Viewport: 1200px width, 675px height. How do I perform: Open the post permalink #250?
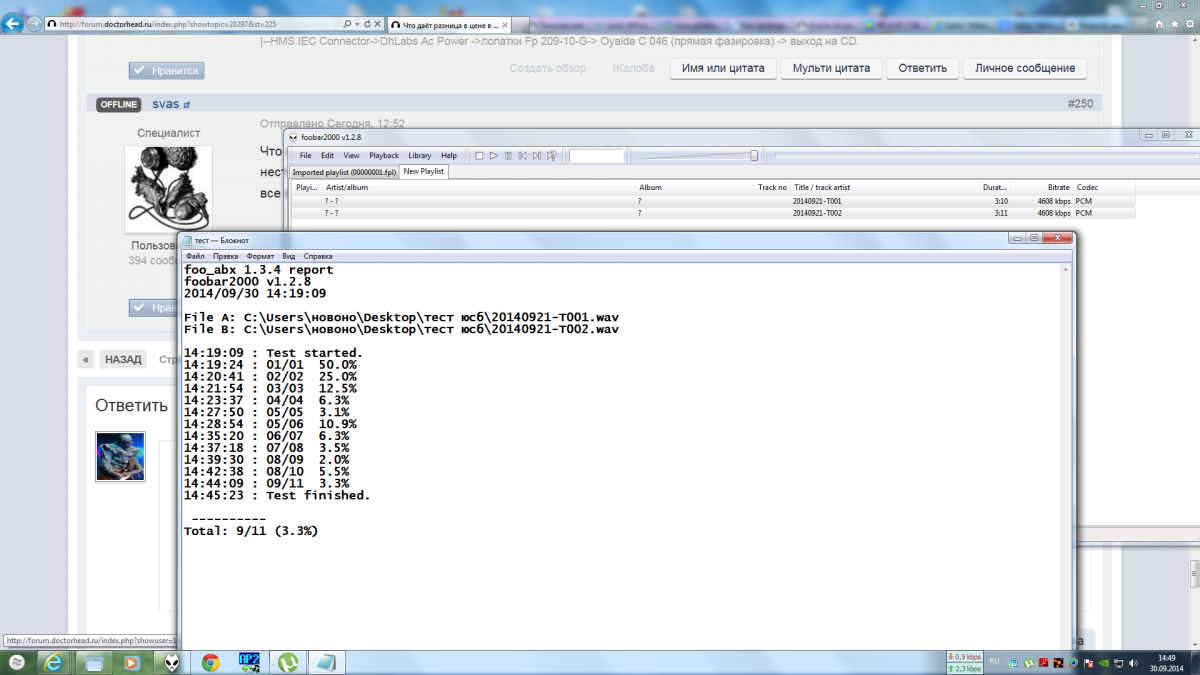click(1080, 104)
